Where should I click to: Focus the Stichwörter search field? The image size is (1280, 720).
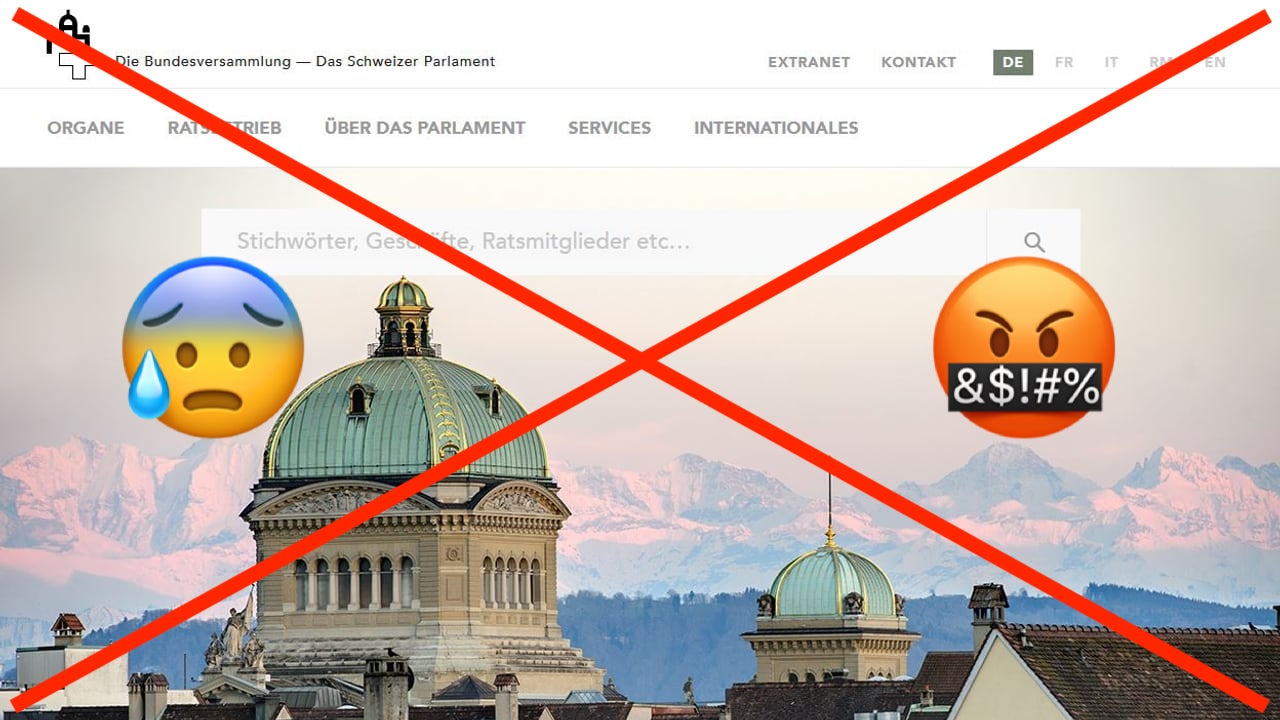(x=594, y=242)
